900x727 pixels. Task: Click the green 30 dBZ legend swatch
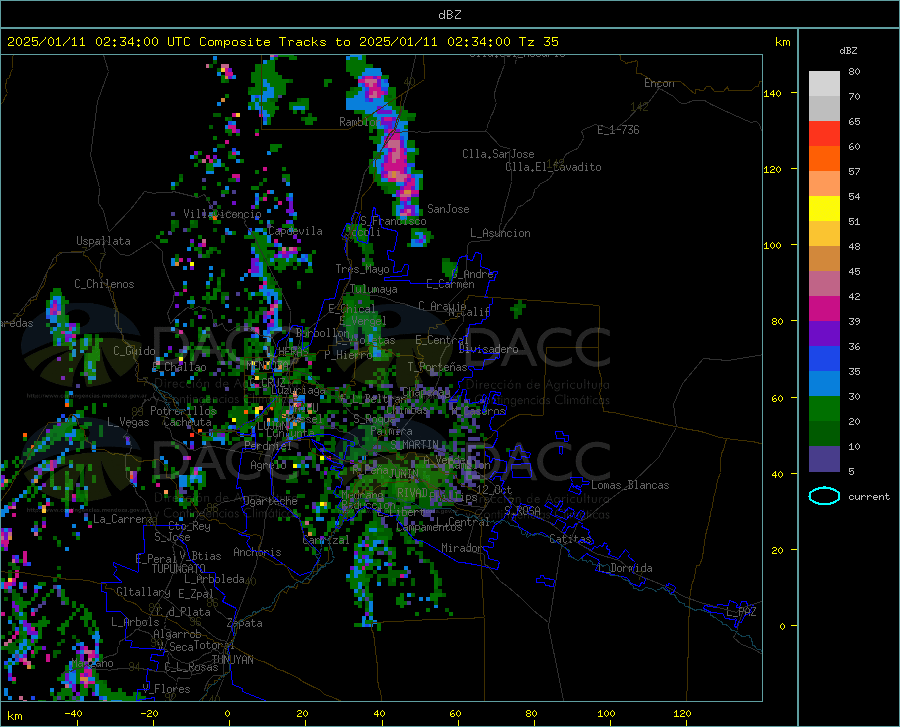tap(824, 409)
